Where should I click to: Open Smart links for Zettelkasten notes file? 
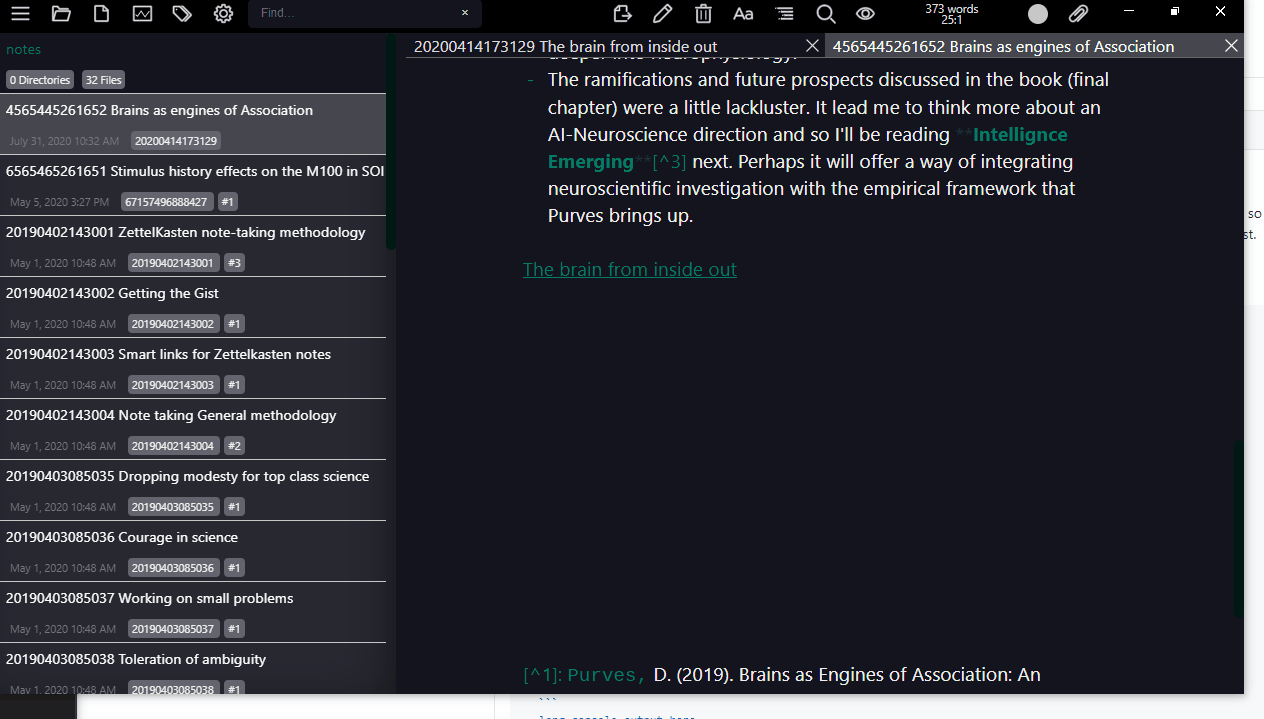click(x=193, y=368)
